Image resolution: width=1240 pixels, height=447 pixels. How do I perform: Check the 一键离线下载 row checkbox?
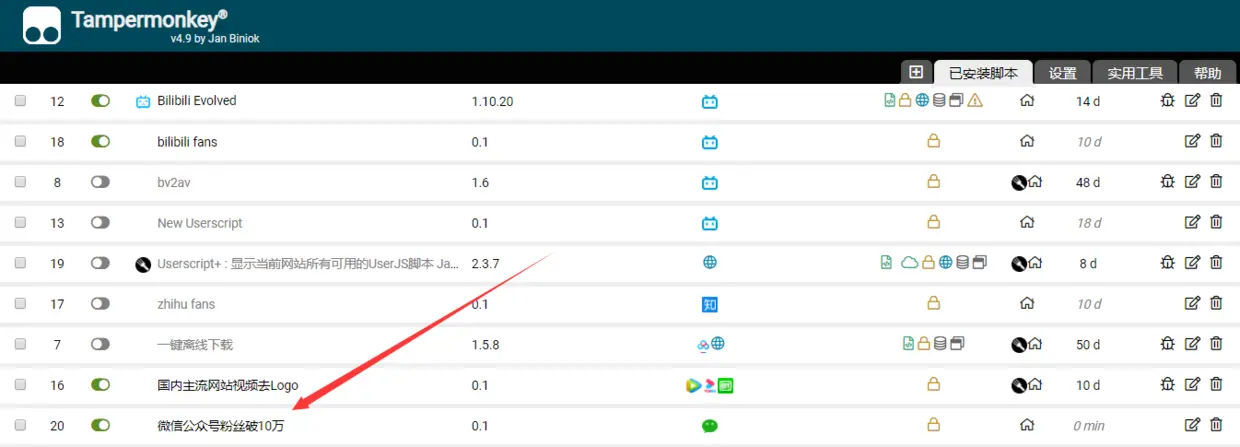tap(20, 344)
